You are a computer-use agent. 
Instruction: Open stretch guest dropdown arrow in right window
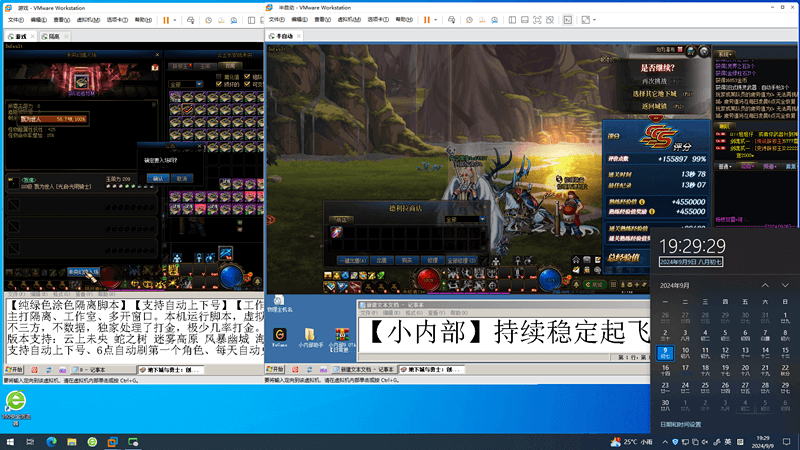[x=594, y=20]
